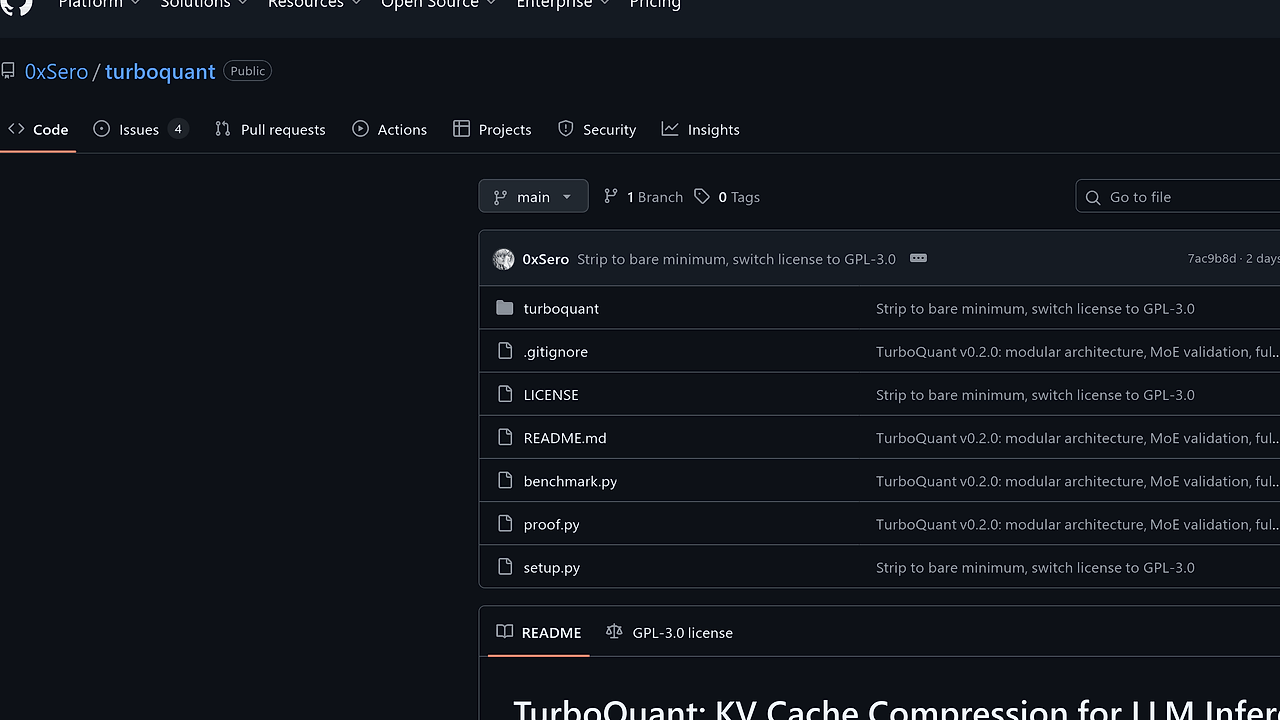The image size is (1280, 720).
Task: Open the .gitignore file
Action: [555, 351]
